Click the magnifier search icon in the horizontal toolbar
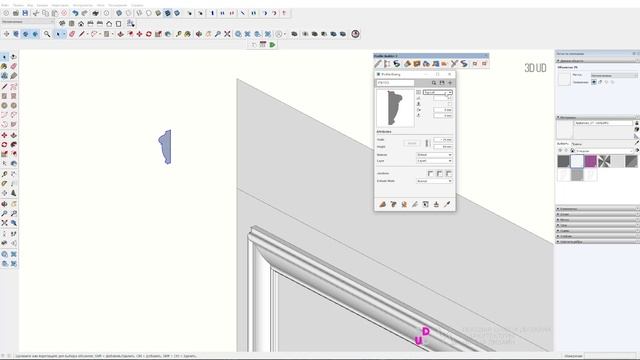The image size is (640, 360). (x=47, y=34)
